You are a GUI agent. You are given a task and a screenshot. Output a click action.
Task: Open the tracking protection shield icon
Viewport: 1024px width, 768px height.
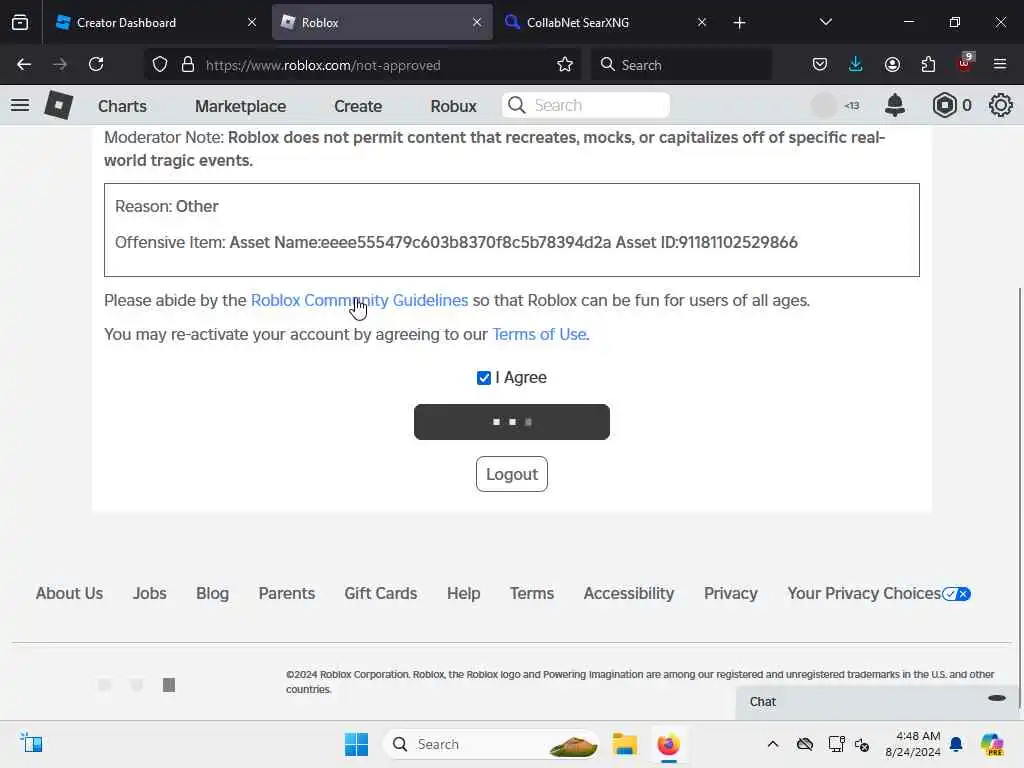160,65
